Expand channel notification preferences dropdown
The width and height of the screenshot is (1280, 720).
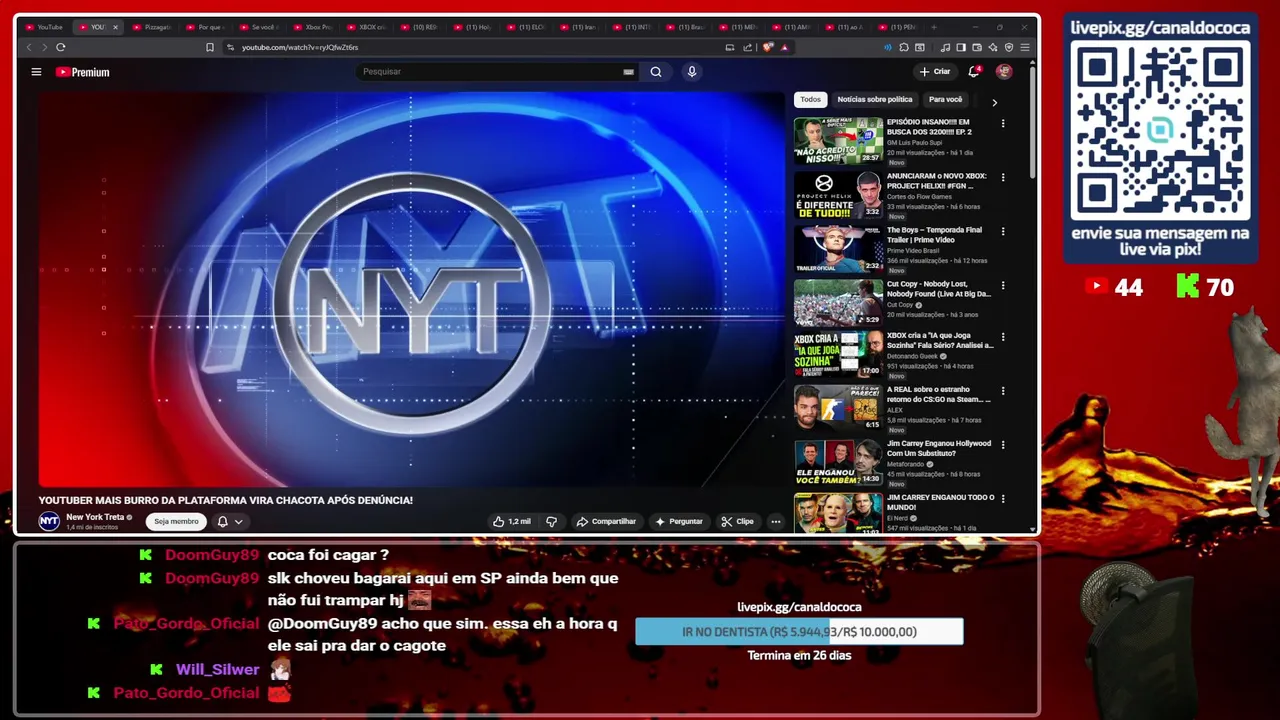point(238,521)
